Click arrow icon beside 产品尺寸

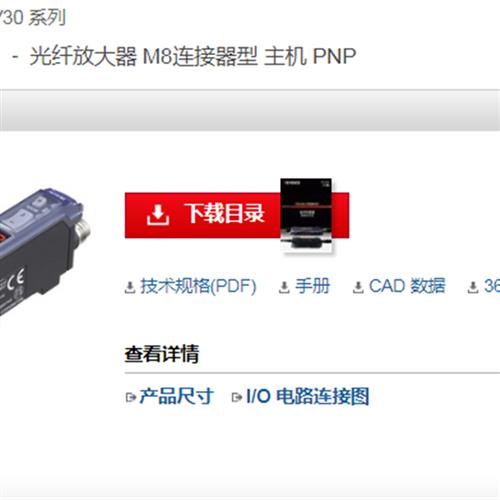tap(131, 397)
